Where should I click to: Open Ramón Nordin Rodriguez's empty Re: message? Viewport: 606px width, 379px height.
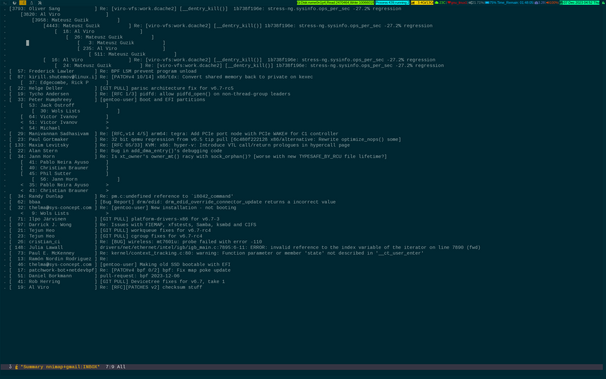click(x=59, y=259)
